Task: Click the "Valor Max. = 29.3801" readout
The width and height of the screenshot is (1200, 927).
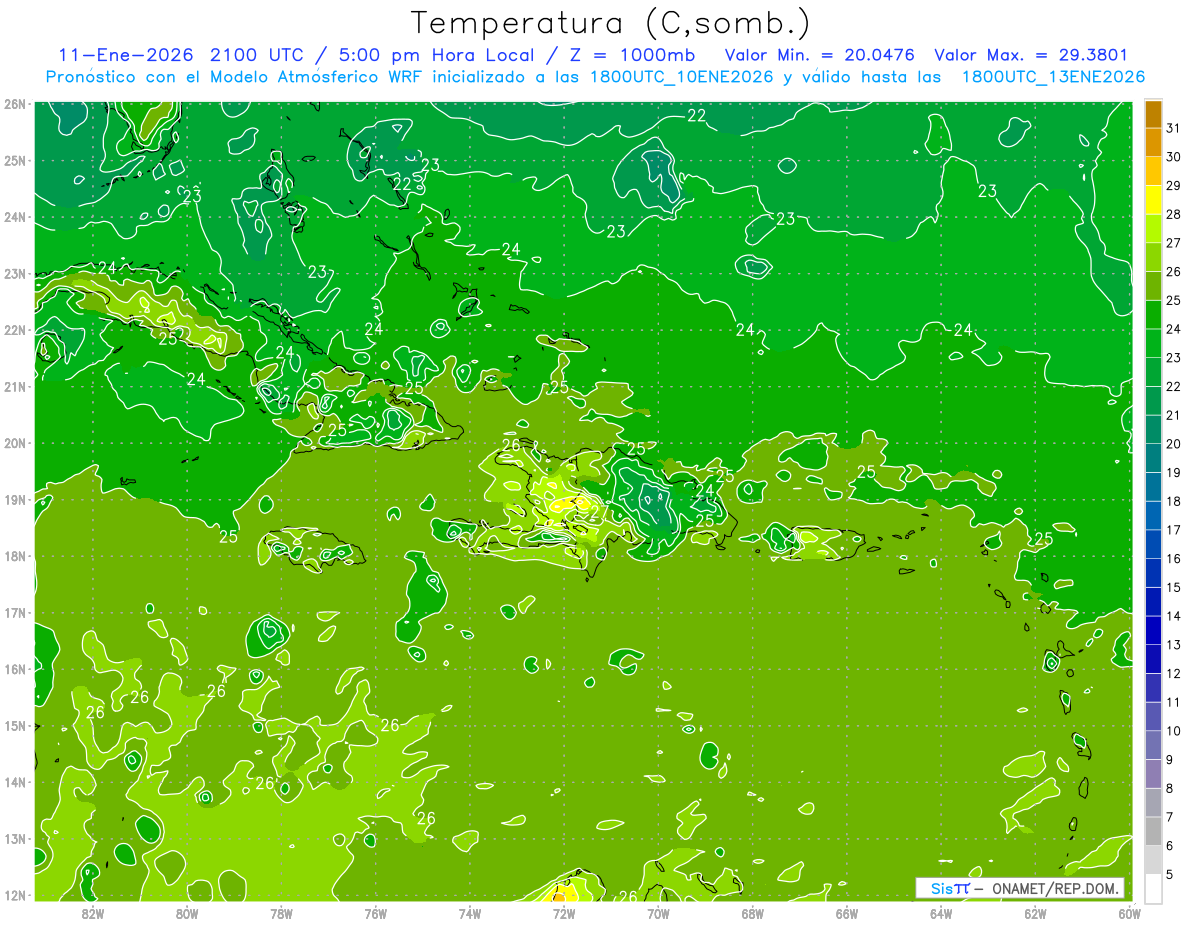Action: (1031, 55)
